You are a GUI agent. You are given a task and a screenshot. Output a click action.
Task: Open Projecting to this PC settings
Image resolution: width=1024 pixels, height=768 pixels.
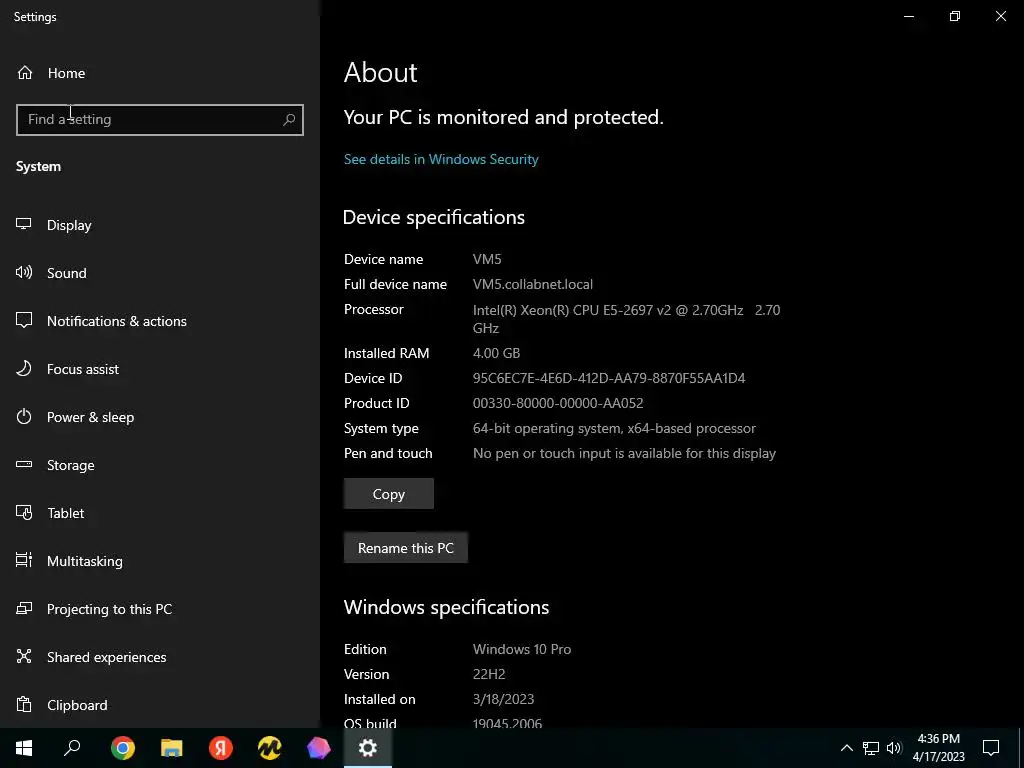coord(160,609)
